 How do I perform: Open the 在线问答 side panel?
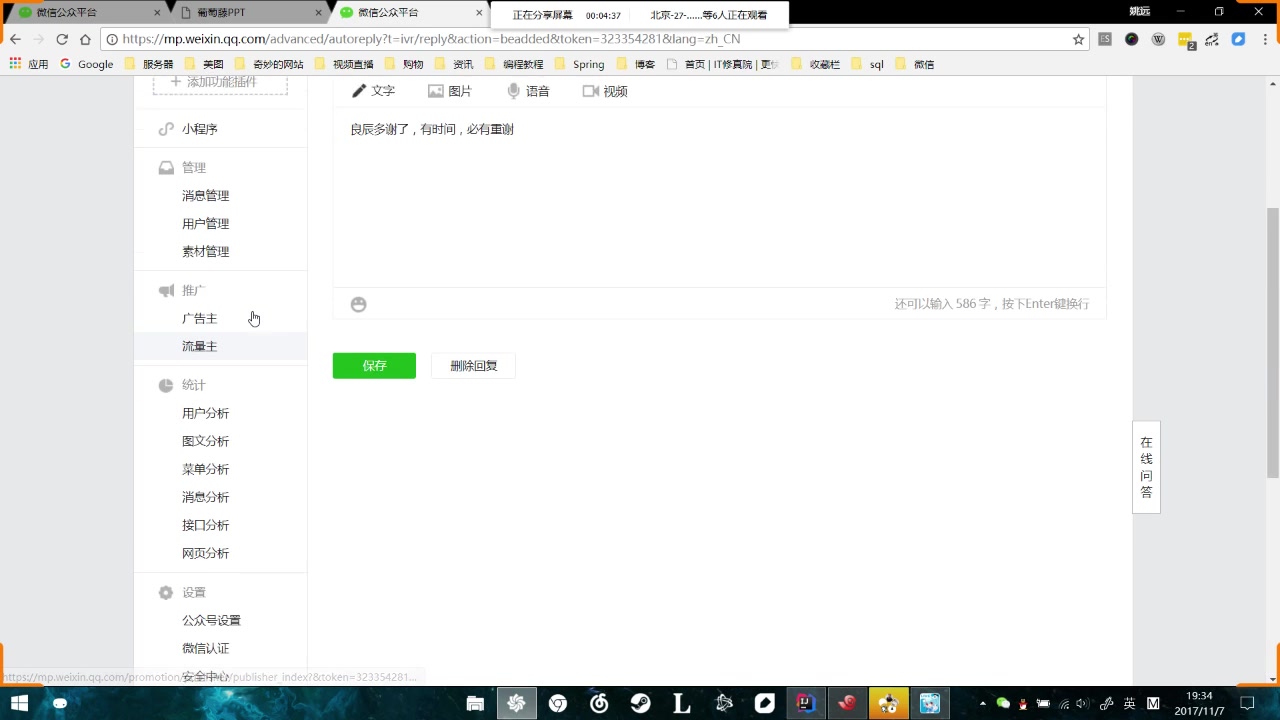coord(1146,466)
